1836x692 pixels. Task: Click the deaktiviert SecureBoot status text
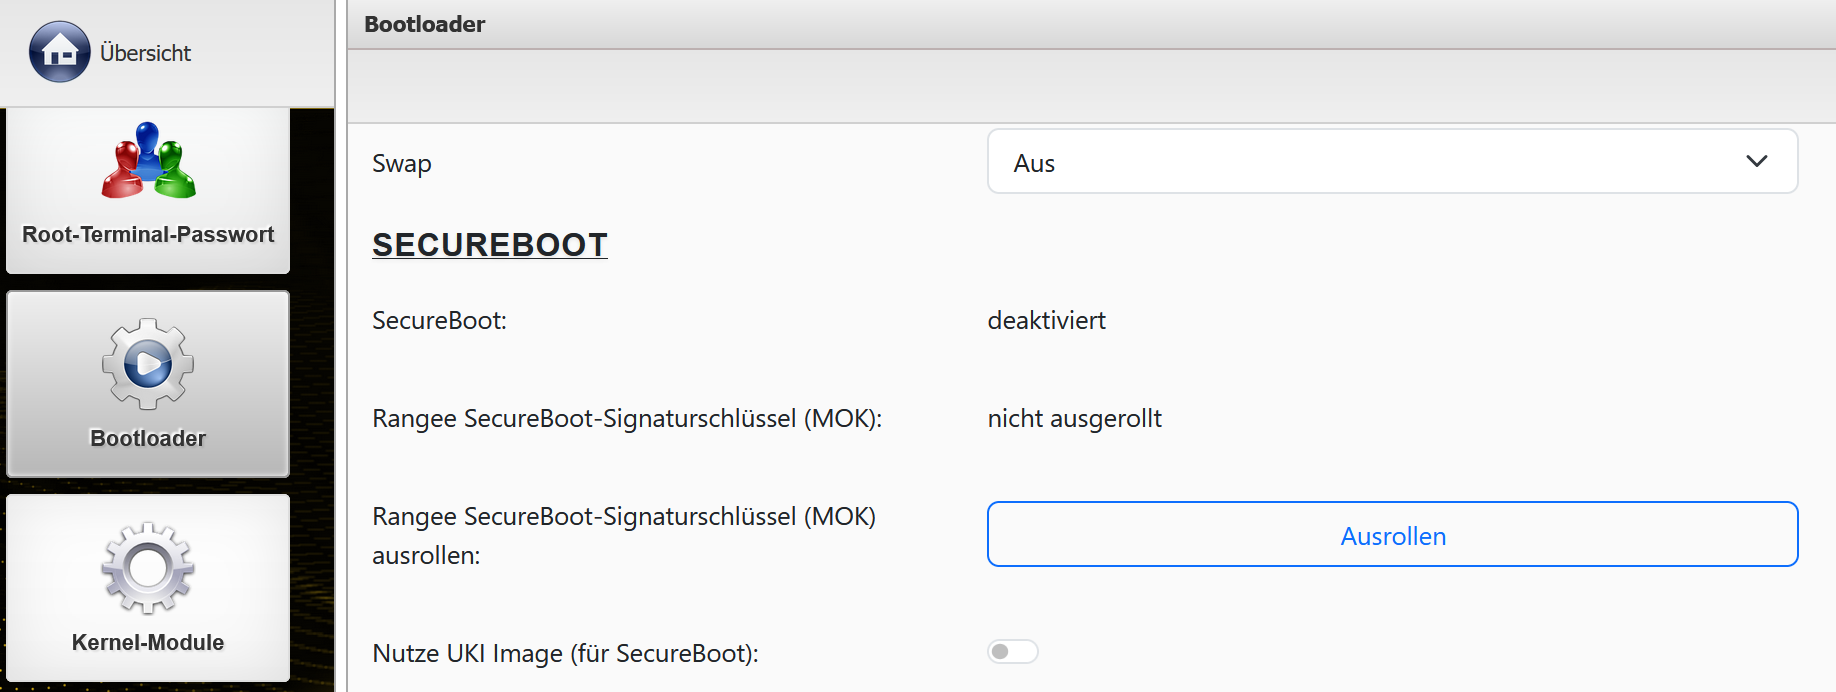click(x=1046, y=320)
